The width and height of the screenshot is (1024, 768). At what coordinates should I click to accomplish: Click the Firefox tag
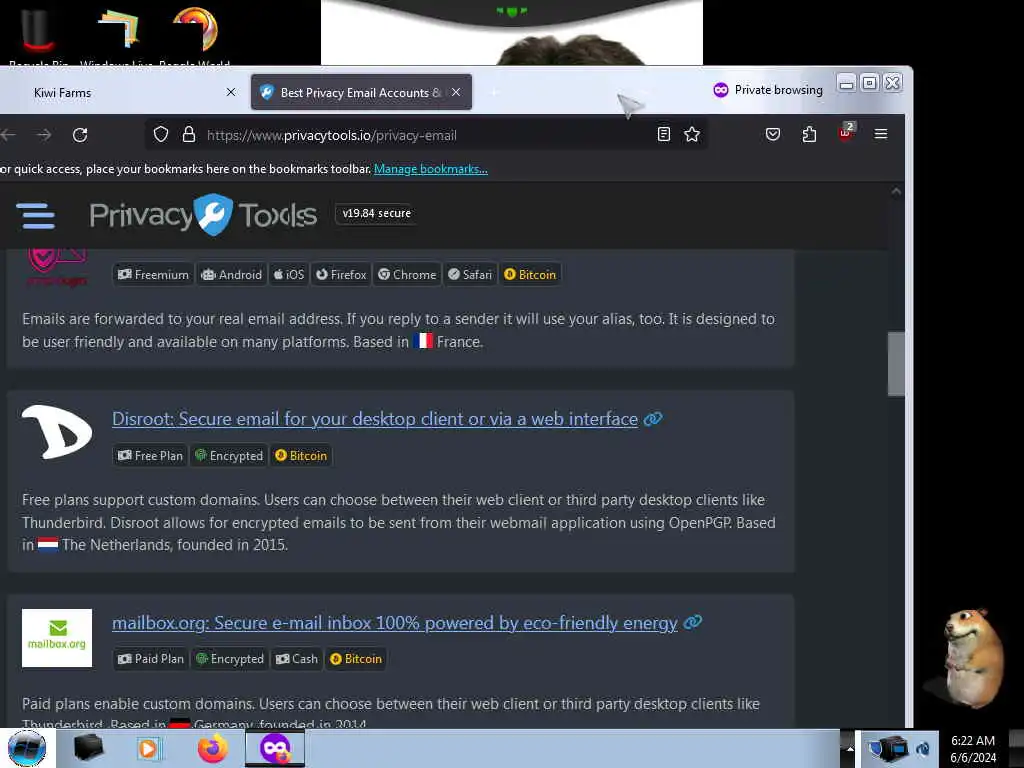(341, 275)
